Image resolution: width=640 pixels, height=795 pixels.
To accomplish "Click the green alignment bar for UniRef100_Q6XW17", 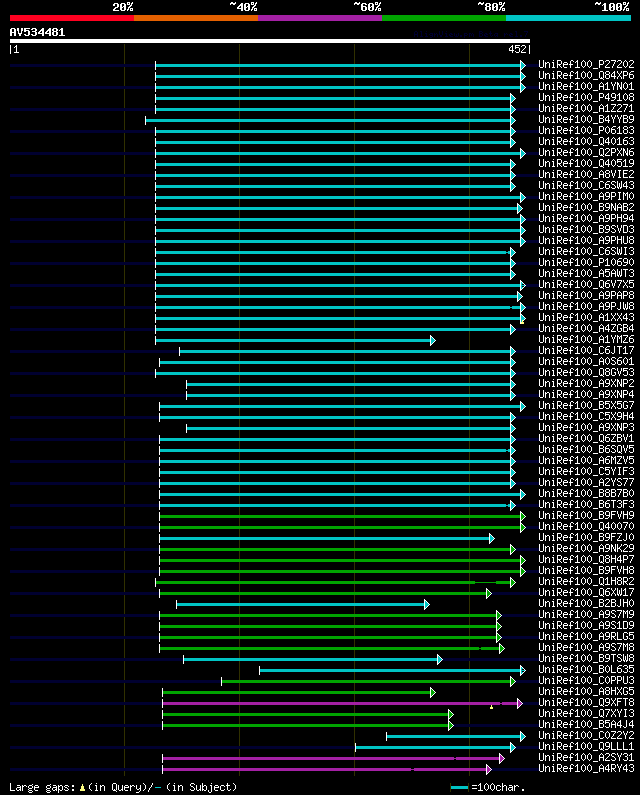I will (326, 594).
